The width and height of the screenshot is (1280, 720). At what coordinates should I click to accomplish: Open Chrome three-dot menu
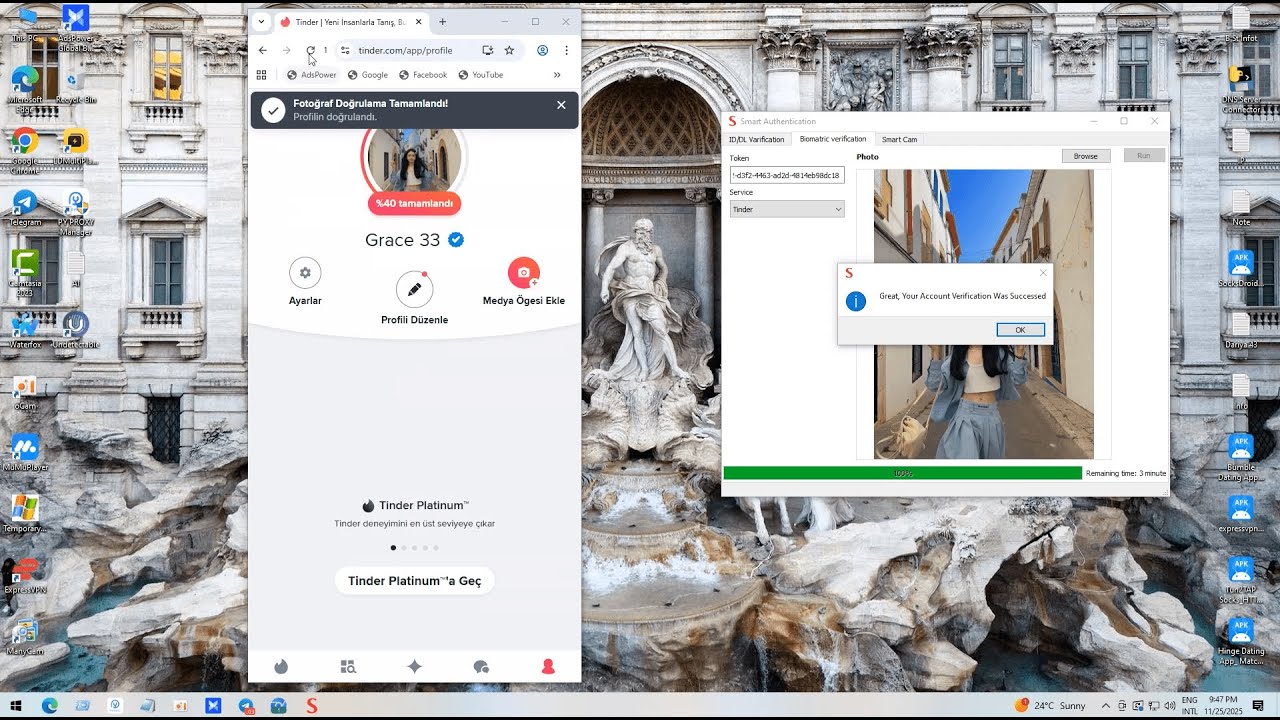(566, 50)
